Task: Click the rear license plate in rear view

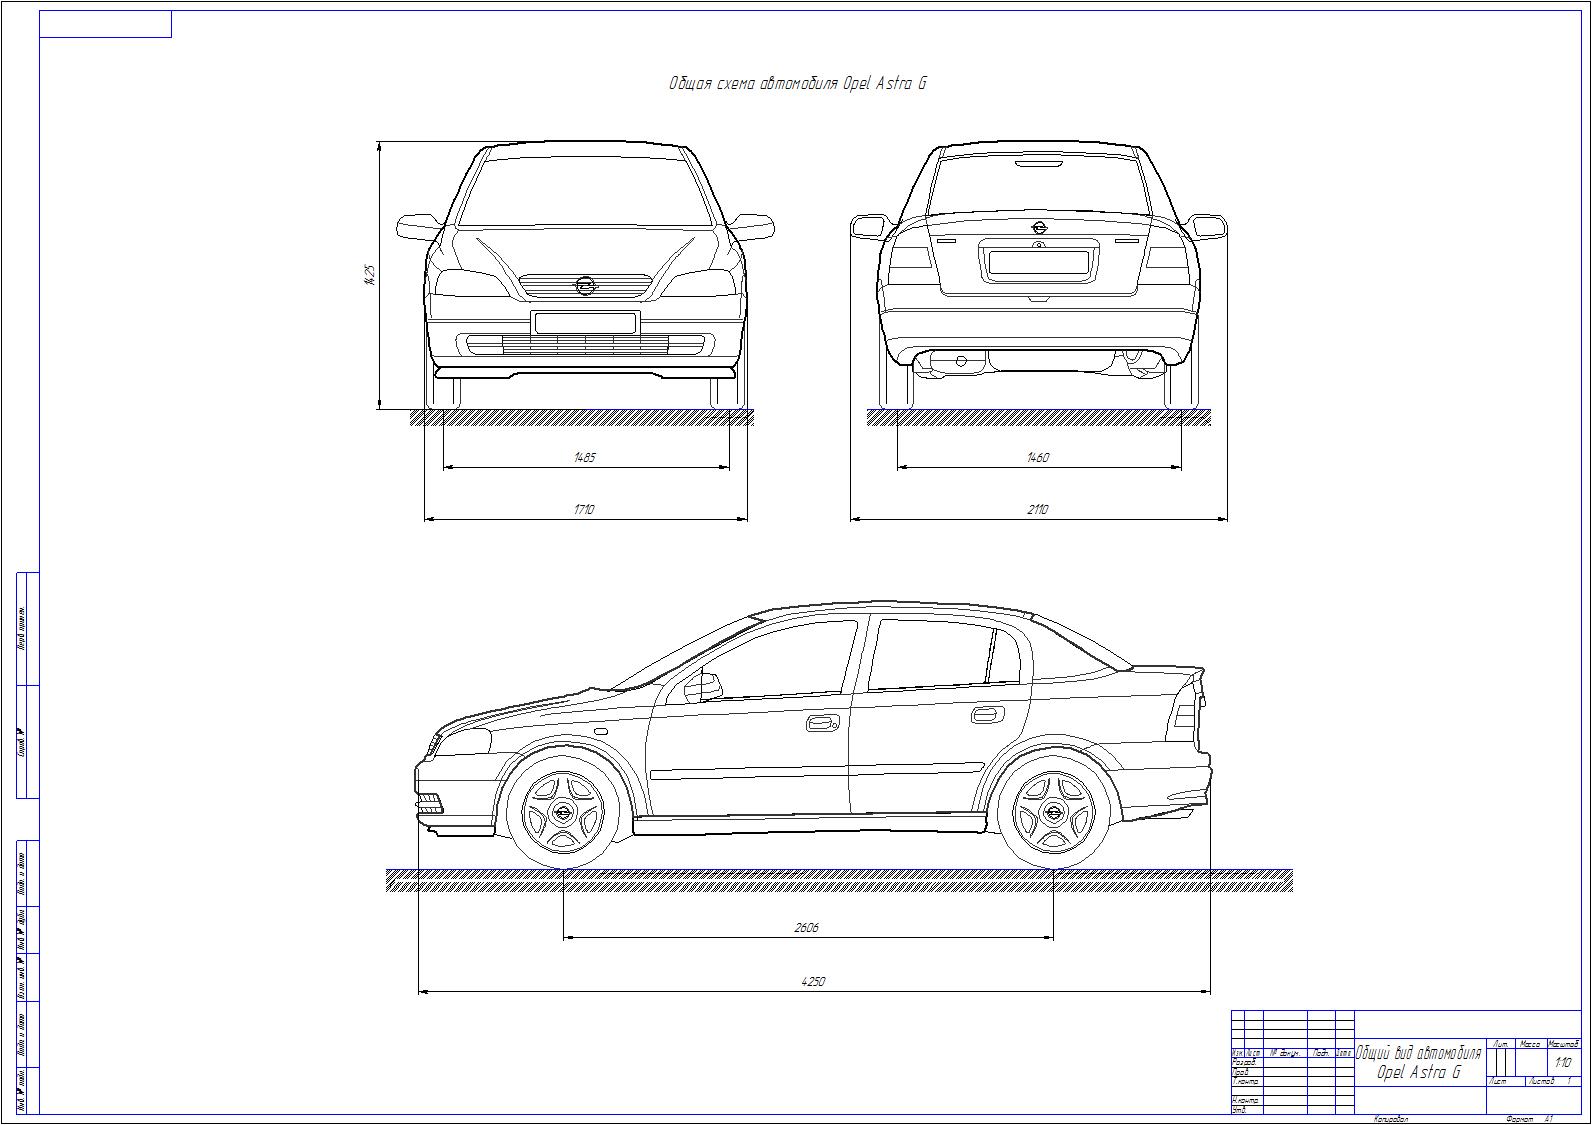Action: click(x=1038, y=262)
